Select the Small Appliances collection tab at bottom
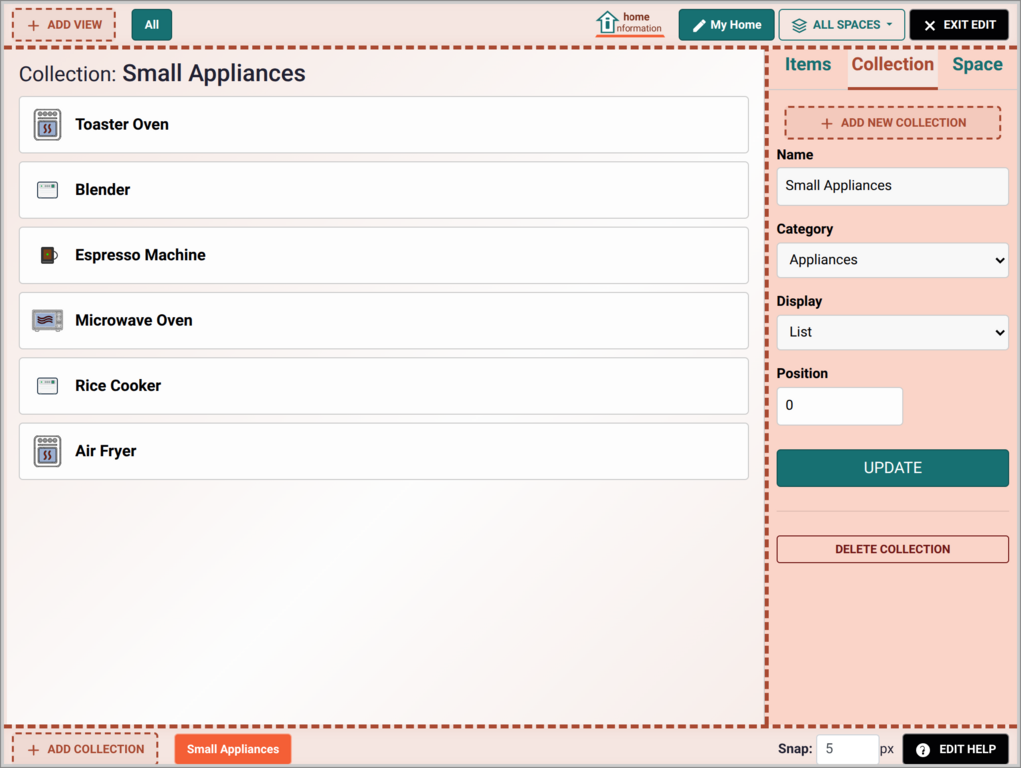This screenshot has height=768, width=1021. [x=233, y=749]
